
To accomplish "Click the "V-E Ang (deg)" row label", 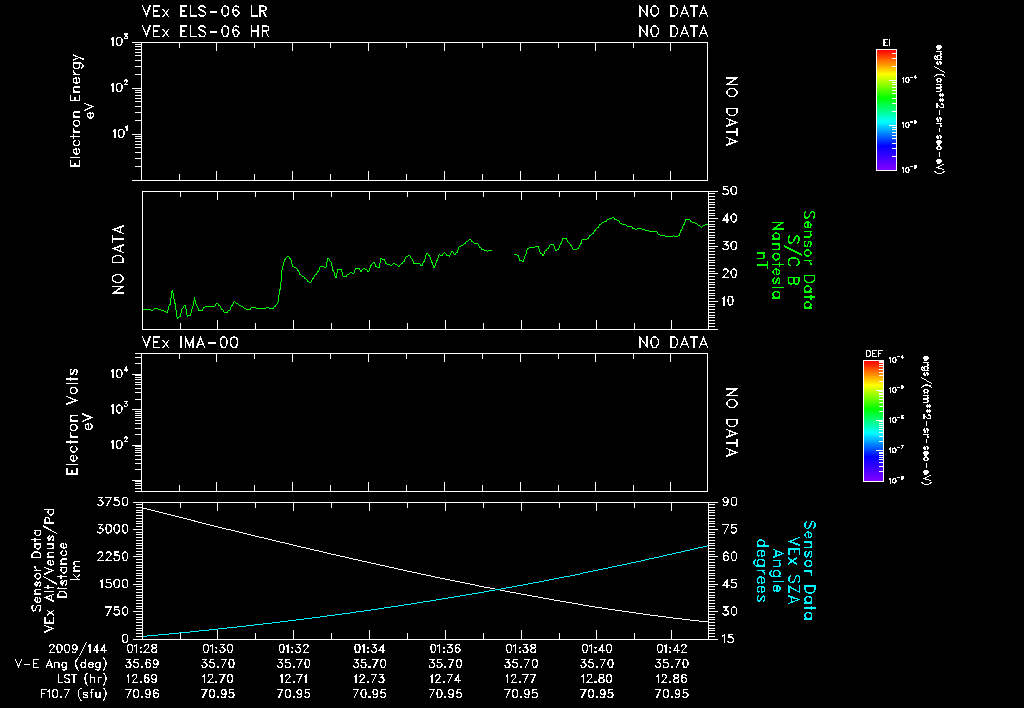I will click(x=61, y=664).
